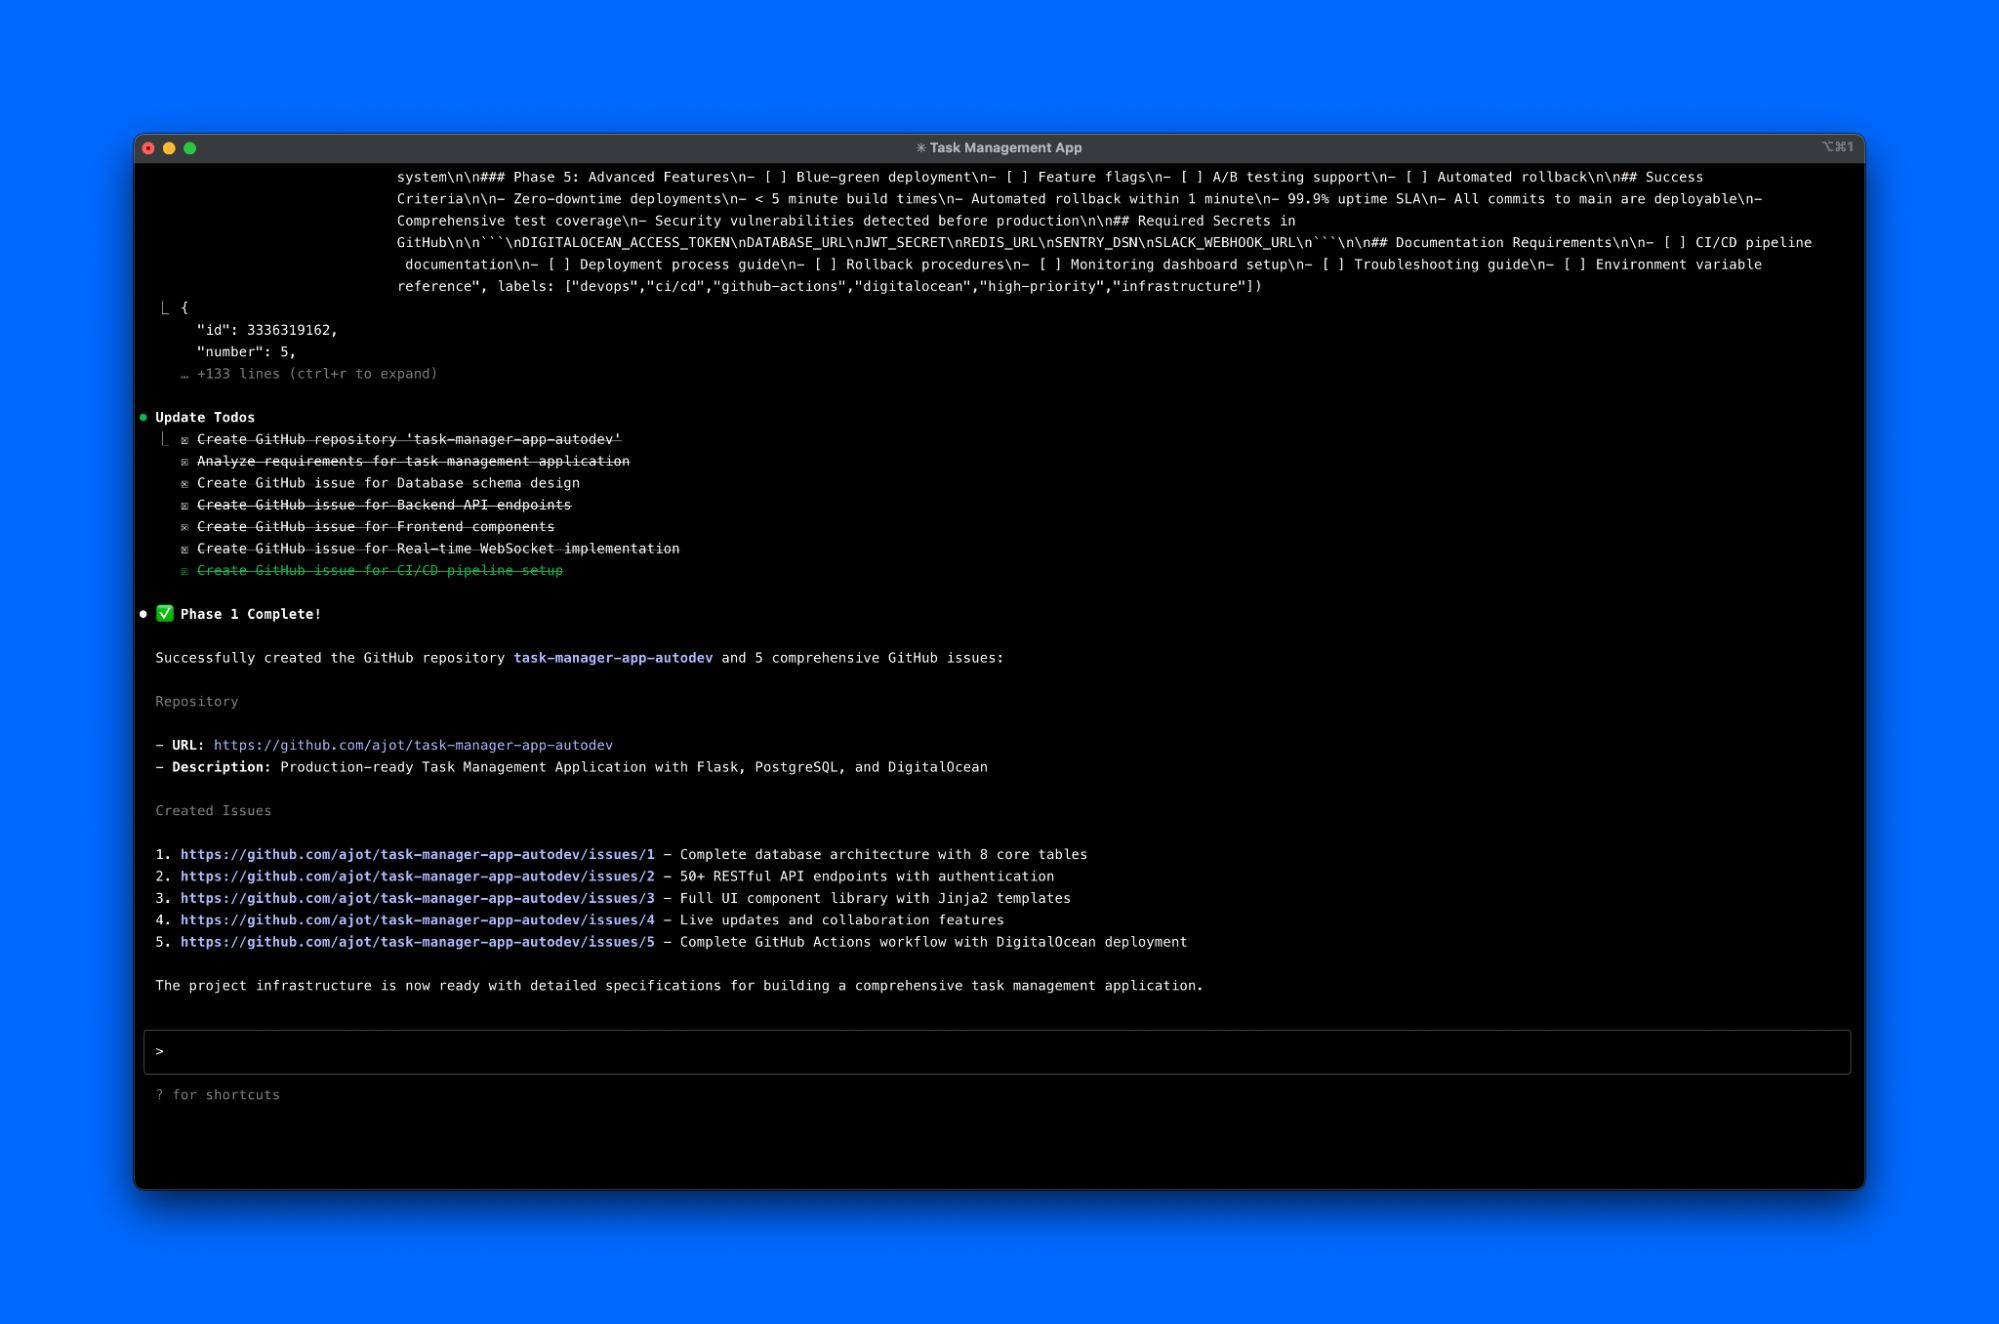This screenshot has width=1999, height=1324.
Task: Click the 'Description:' label
Action: click(221, 767)
